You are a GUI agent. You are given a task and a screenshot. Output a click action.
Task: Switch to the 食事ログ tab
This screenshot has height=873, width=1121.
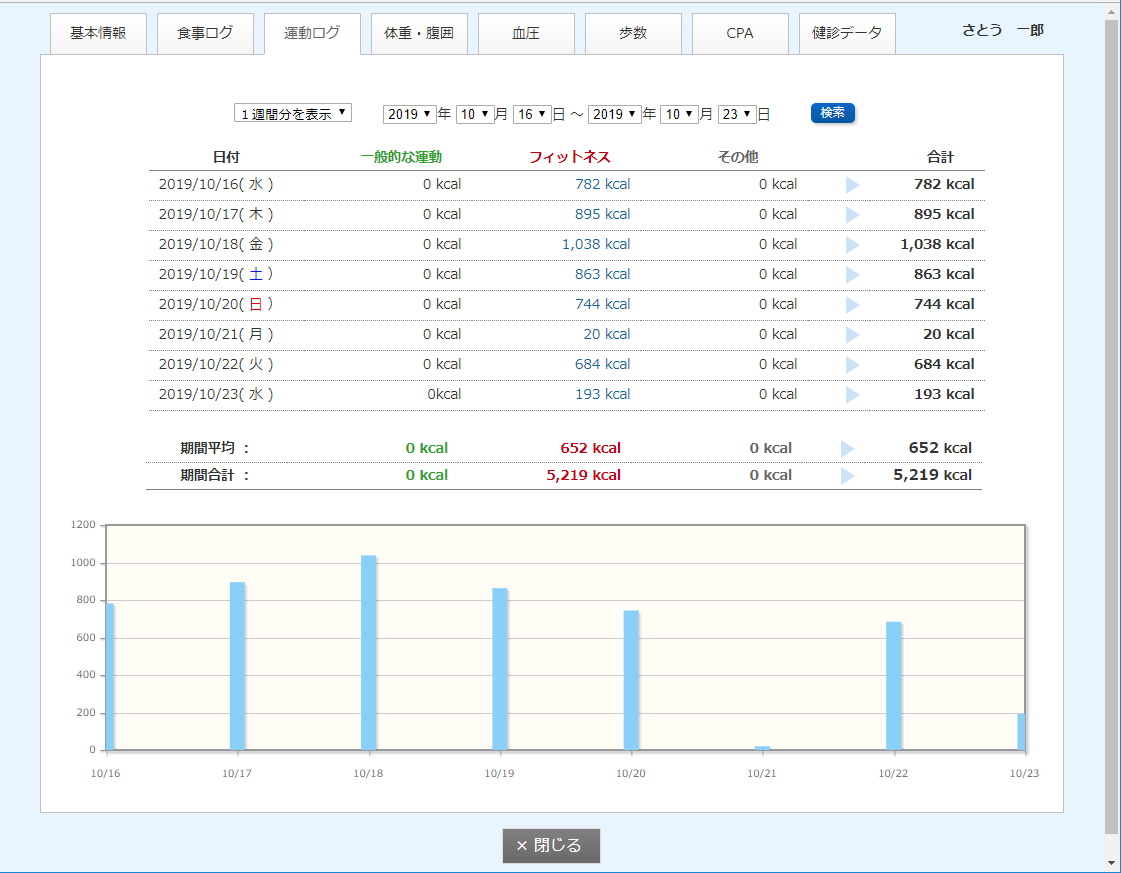coord(205,33)
